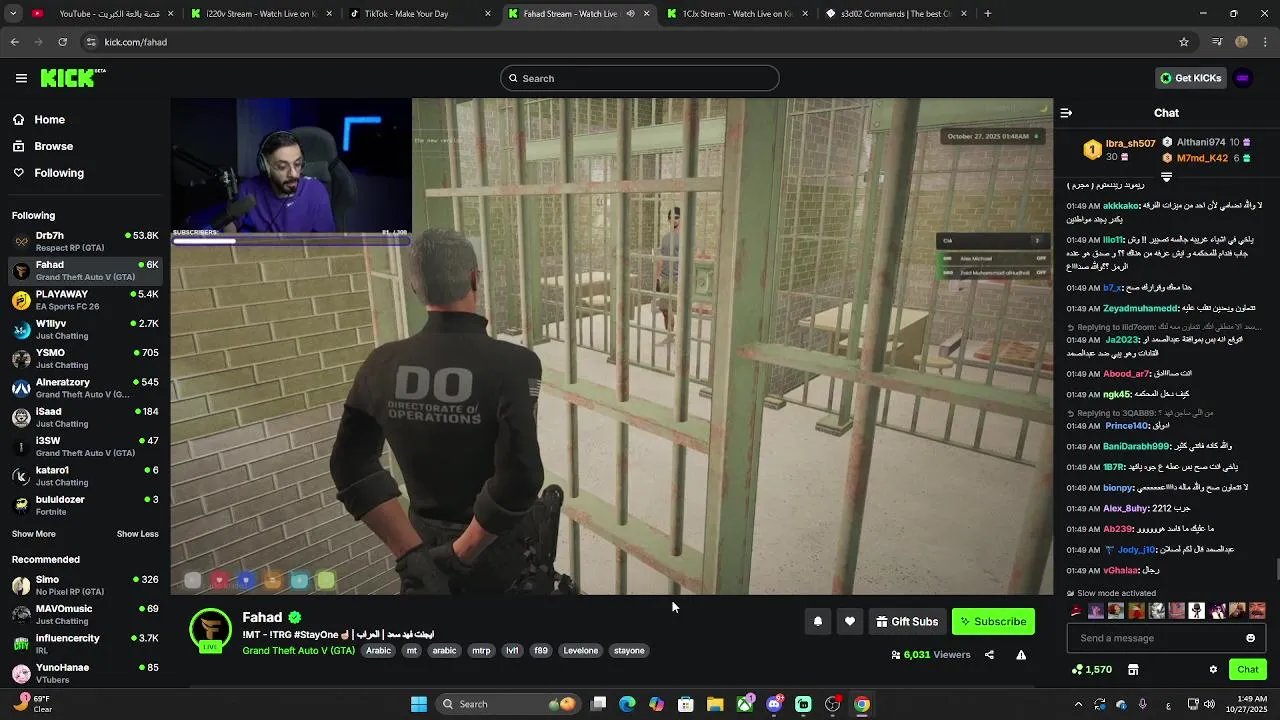1280x720 pixels.
Task: Open the Chrome profile avatar
Action: point(1241,42)
